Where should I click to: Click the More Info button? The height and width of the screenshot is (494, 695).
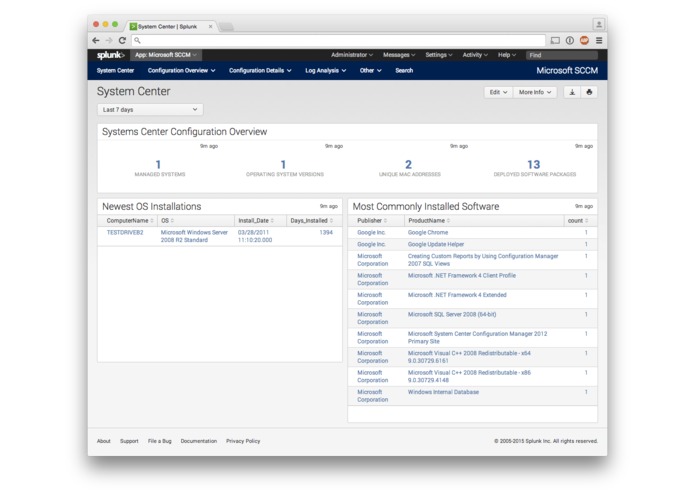[x=535, y=92]
